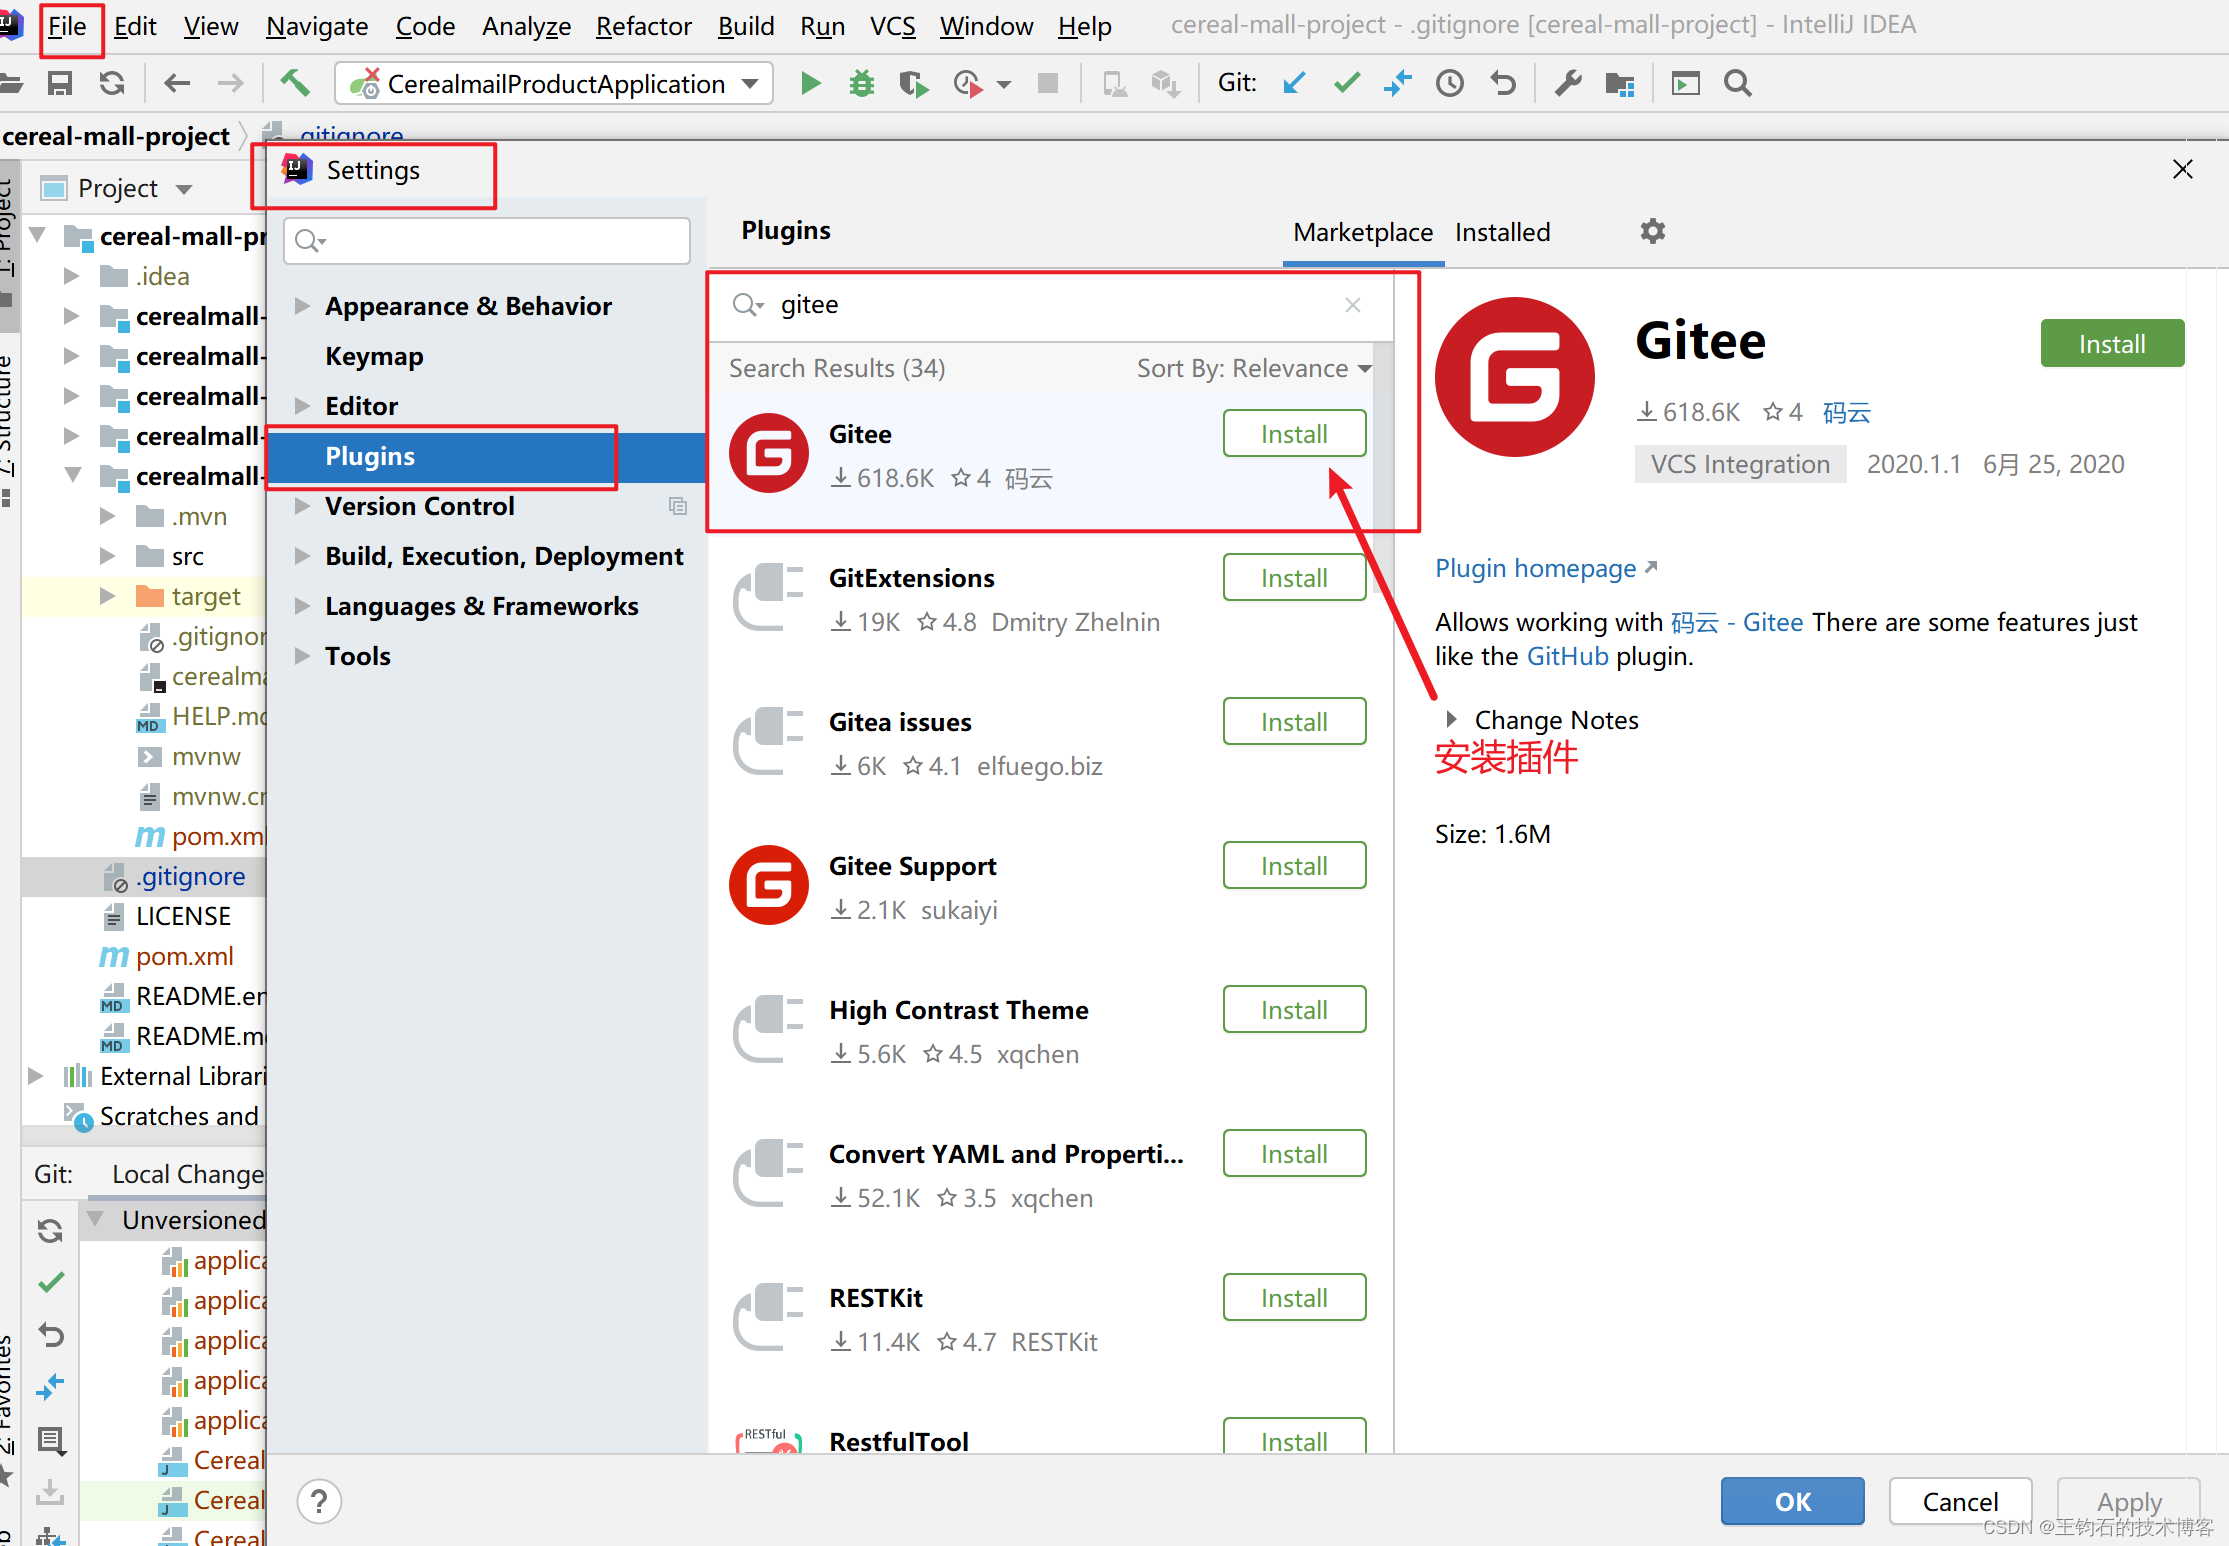This screenshot has width=2229, height=1546.
Task: Click the green Run button in the toolbar
Action: [x=810, y=84]
